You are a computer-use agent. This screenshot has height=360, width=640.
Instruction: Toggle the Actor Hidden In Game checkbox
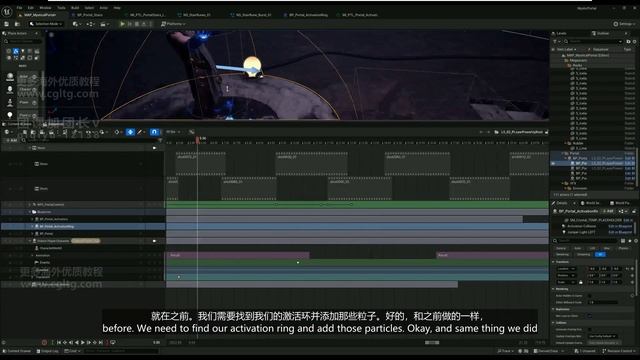pos(589,296)
